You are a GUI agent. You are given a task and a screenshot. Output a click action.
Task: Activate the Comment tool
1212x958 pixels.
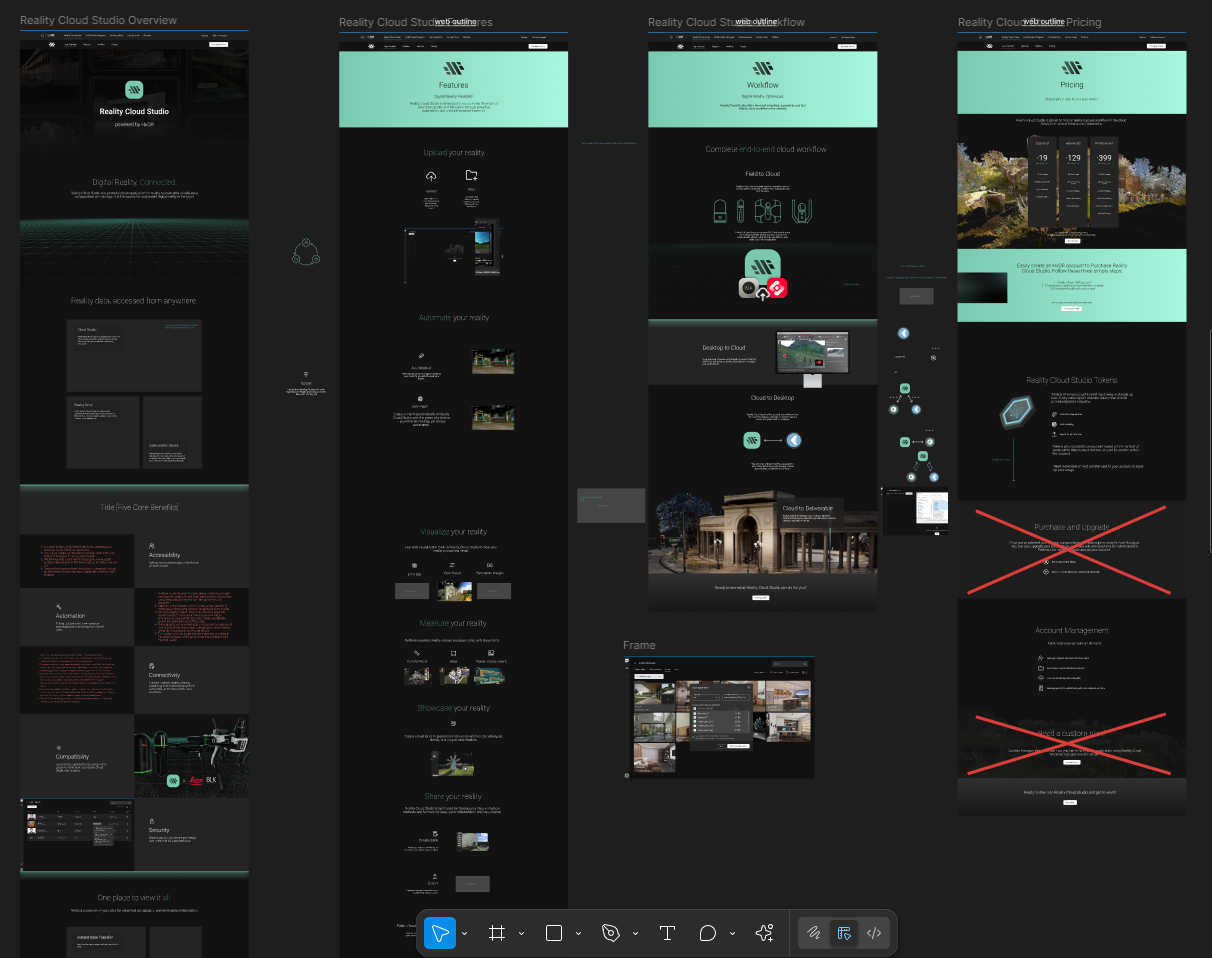click(x=708, y=933)
